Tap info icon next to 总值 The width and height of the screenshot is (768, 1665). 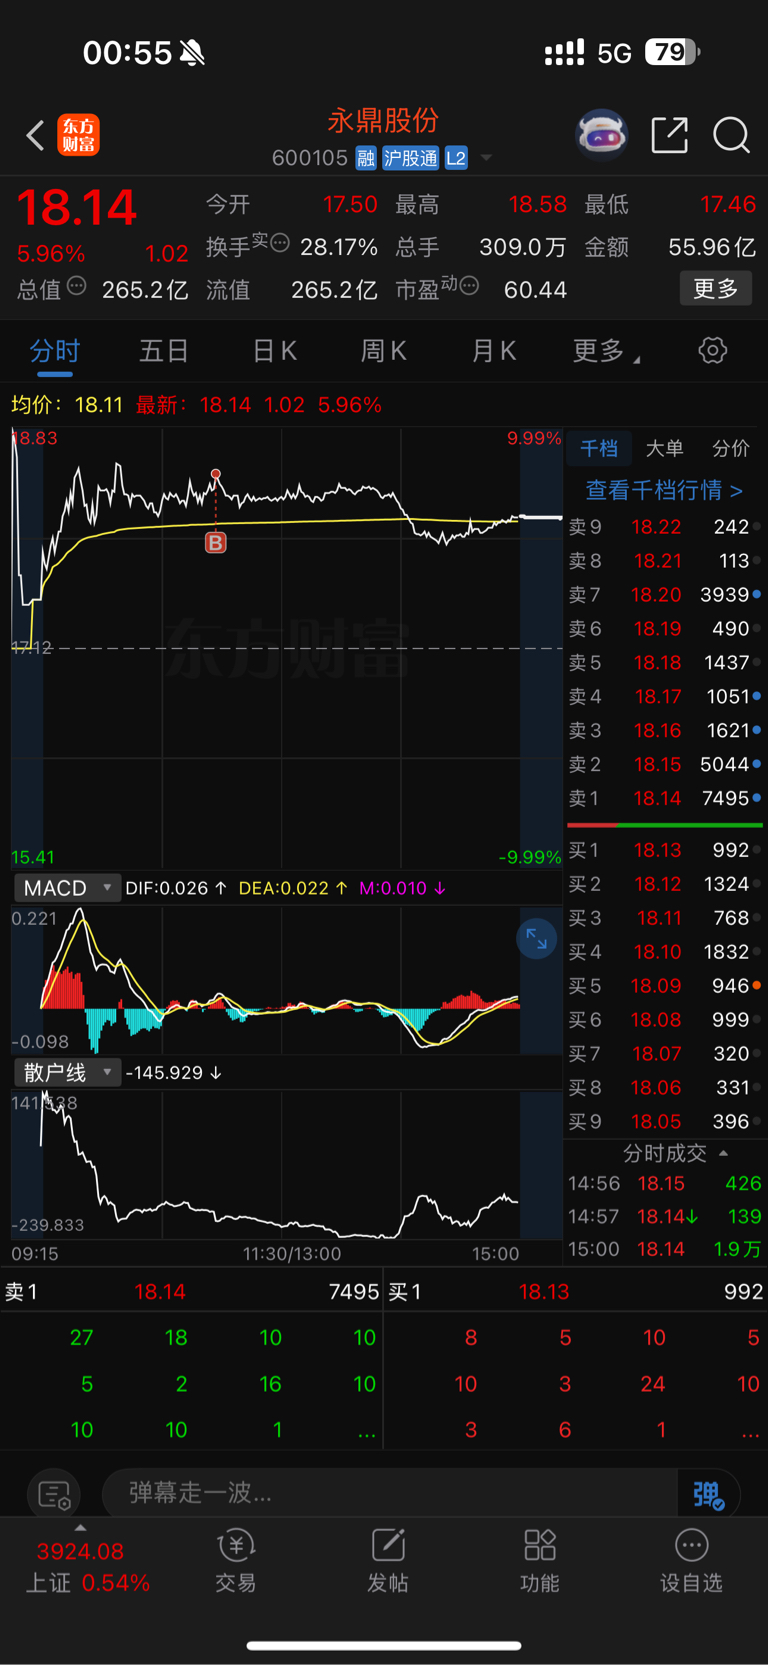click(76, 286)
